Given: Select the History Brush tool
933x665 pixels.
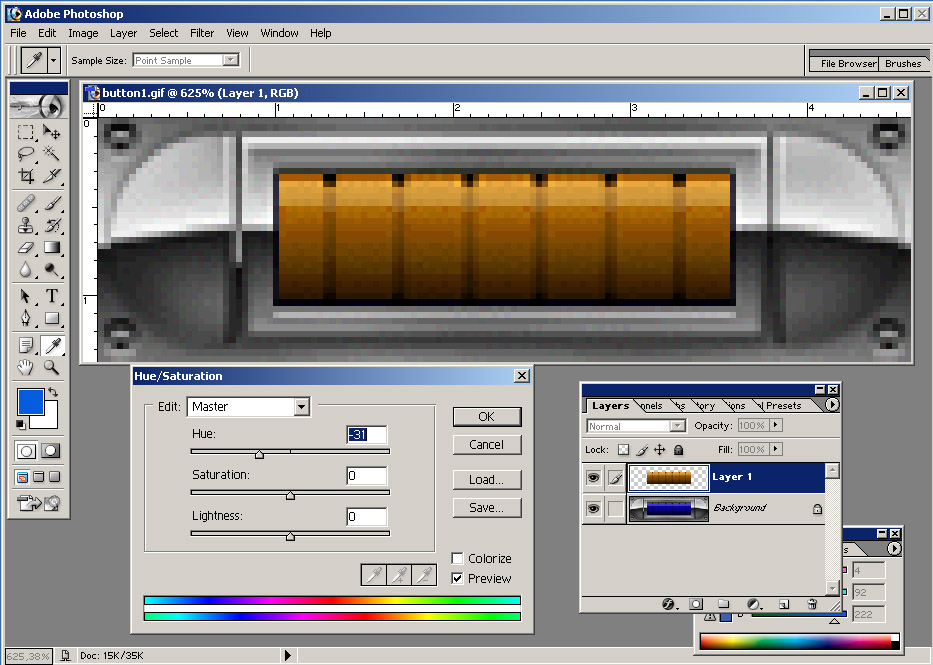Looking at the screenshot, I should pos(52,226).
